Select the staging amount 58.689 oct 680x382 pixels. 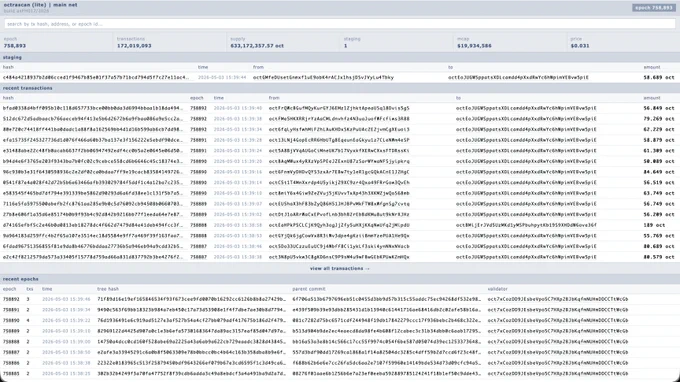659,78
